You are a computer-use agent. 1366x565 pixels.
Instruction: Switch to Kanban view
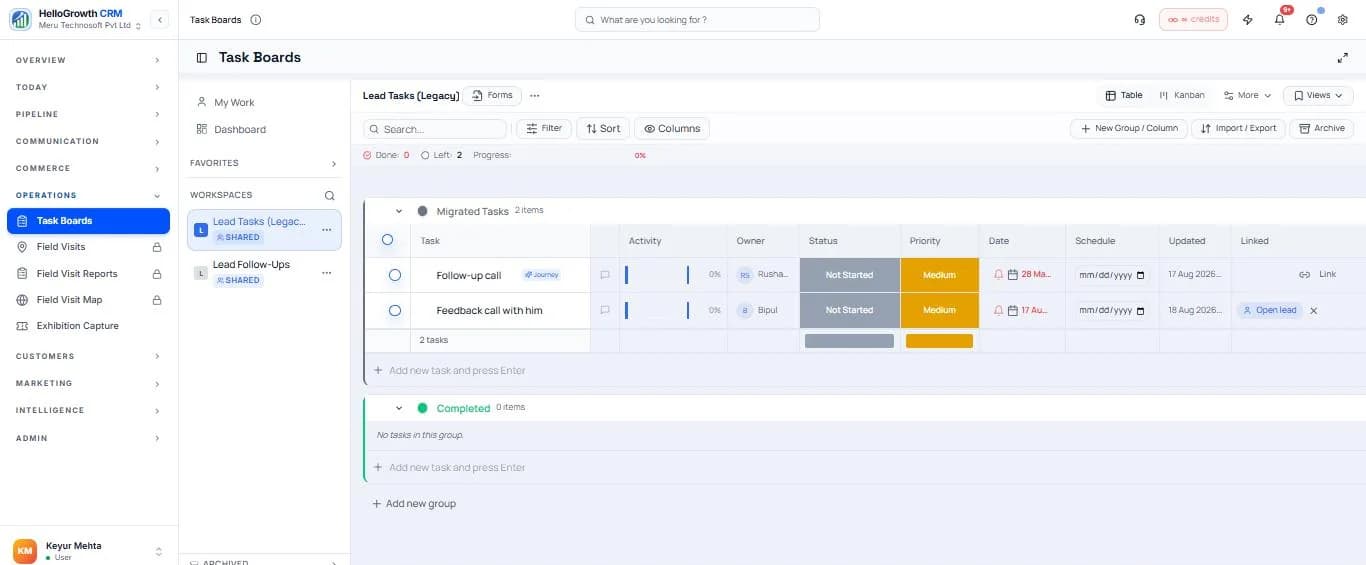coord(1182,96)
